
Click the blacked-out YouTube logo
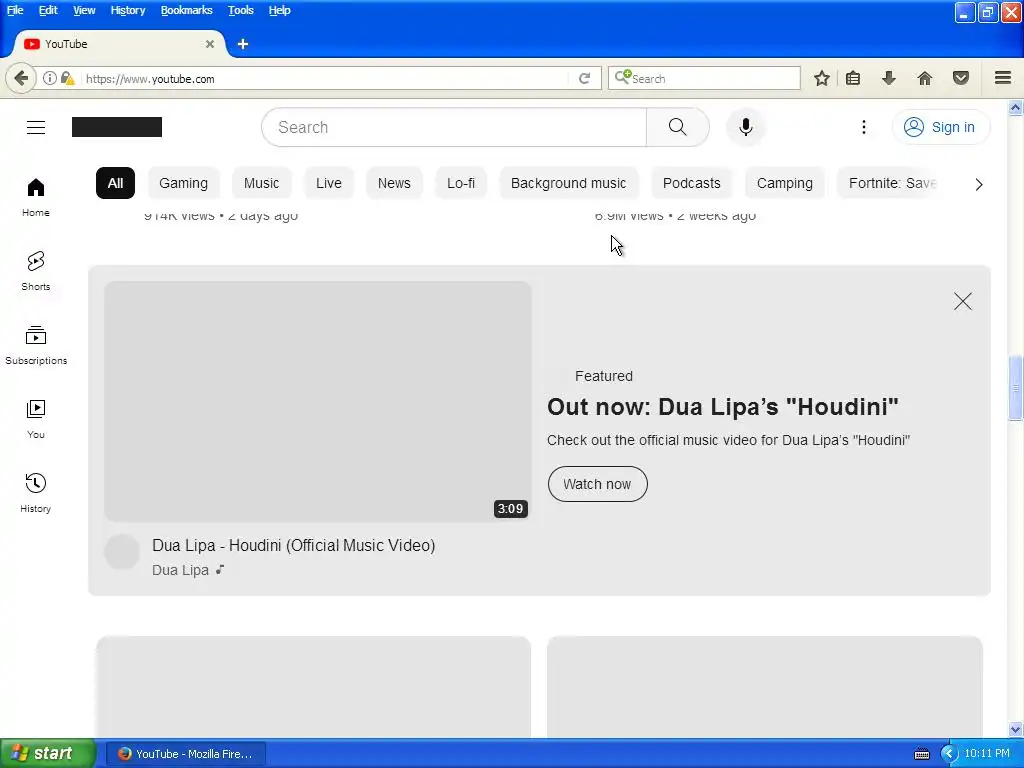pyautogui.click(x=117, y=127)
